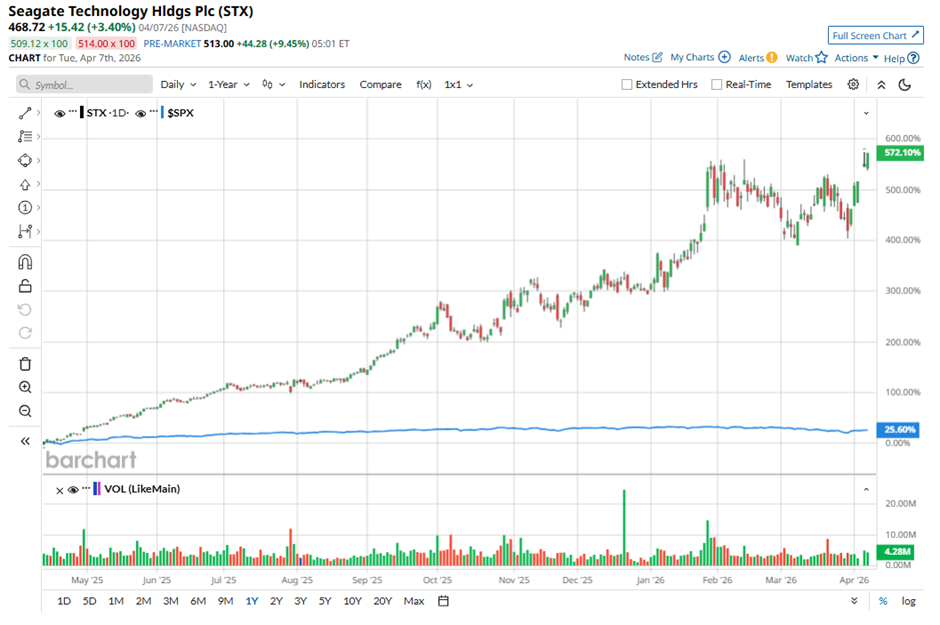Image resolution: width=940 pixels, height=625 pixels.
Task: Check the Real-Time checkbox
Action: point(717,85)
